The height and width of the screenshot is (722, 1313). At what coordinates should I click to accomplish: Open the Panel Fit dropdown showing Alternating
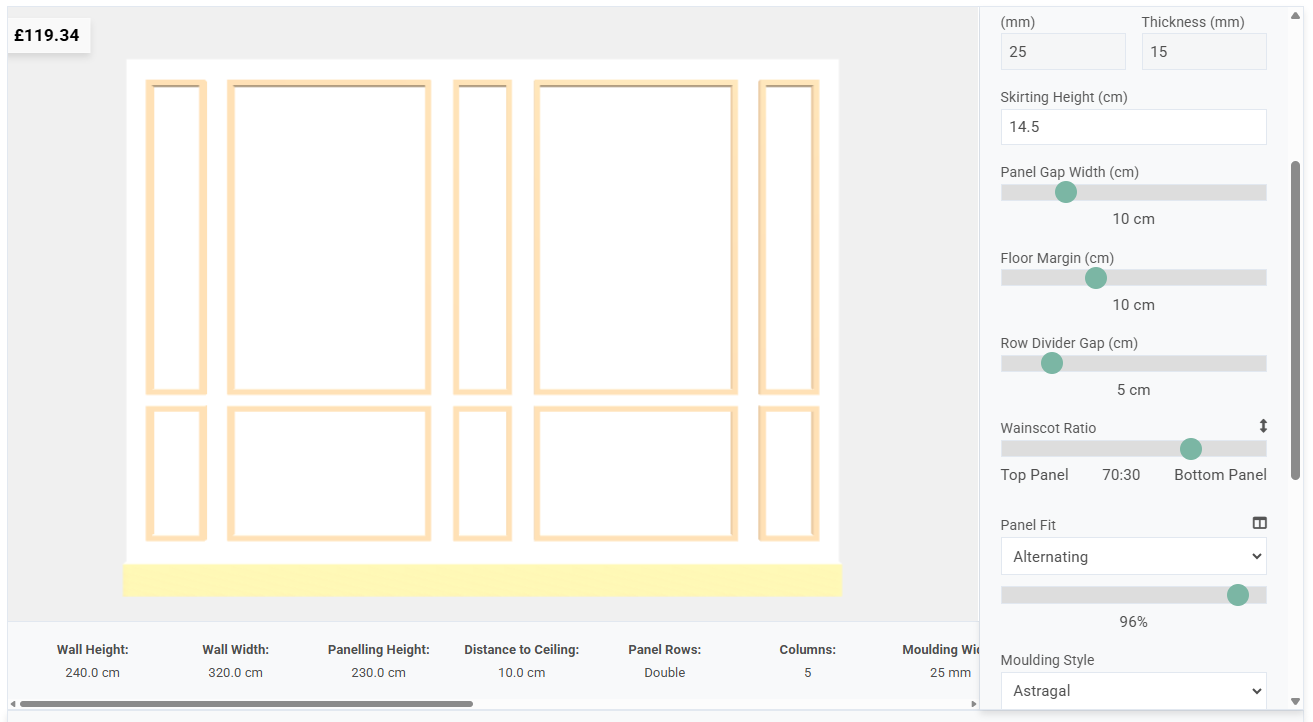tap(1133, 556)
